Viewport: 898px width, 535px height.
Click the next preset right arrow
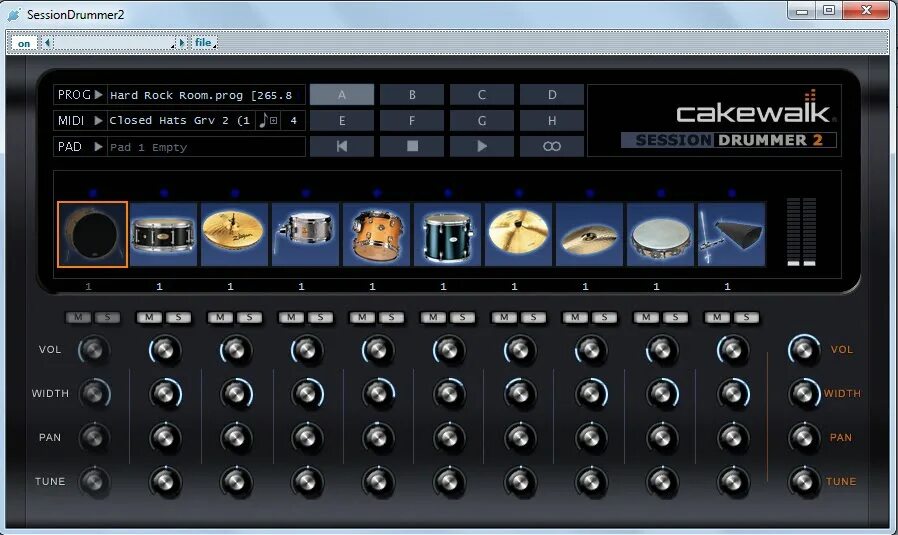182,43
